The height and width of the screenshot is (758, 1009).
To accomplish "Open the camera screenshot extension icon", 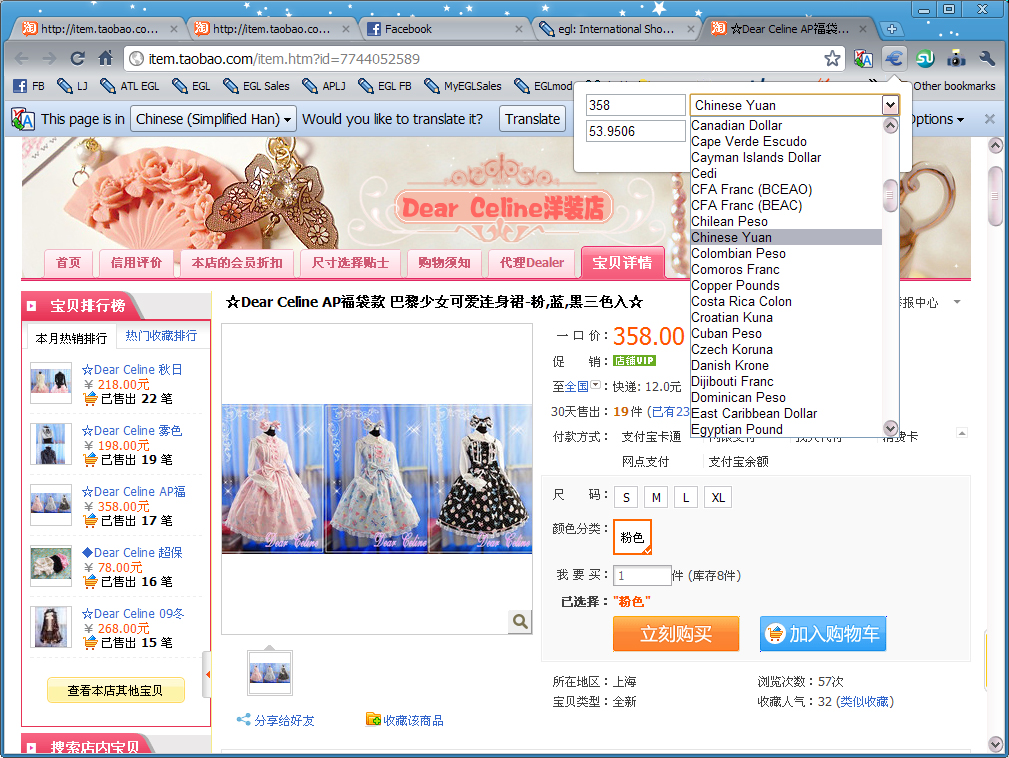I will [x=956, y=59].
